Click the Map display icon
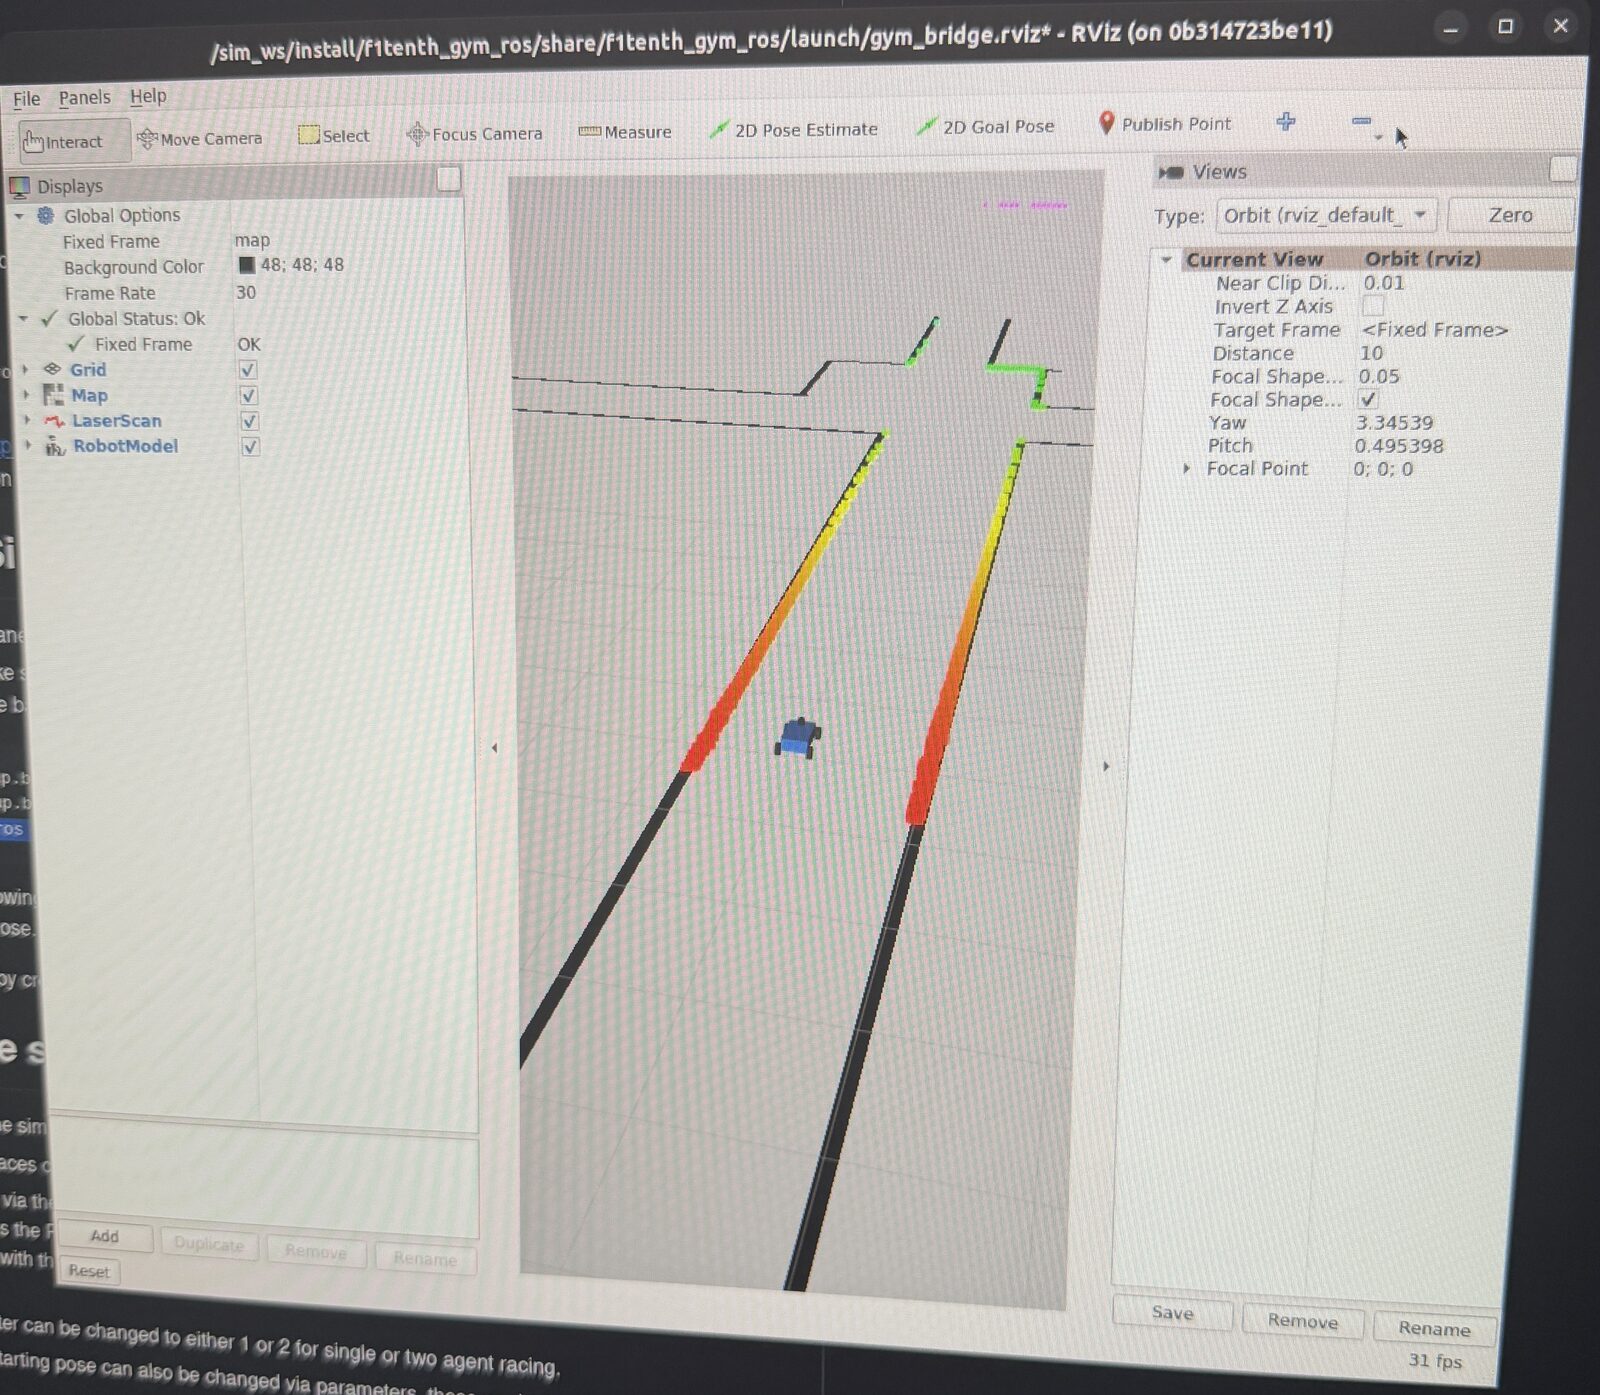Image resolution: width=1600 pixels, height=1395 pixels. (x=53, y=394)
